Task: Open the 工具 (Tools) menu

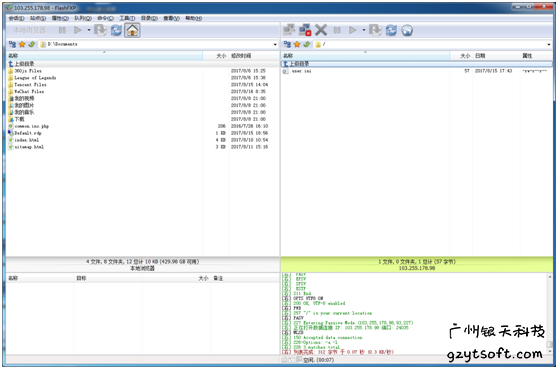Action: (x=127, y=18)
